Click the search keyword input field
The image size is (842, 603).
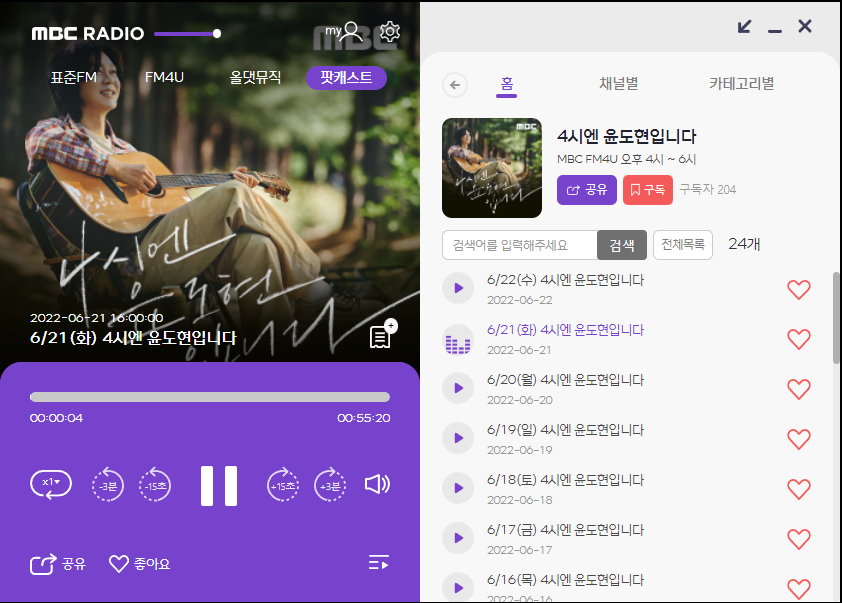pos(520,245)
